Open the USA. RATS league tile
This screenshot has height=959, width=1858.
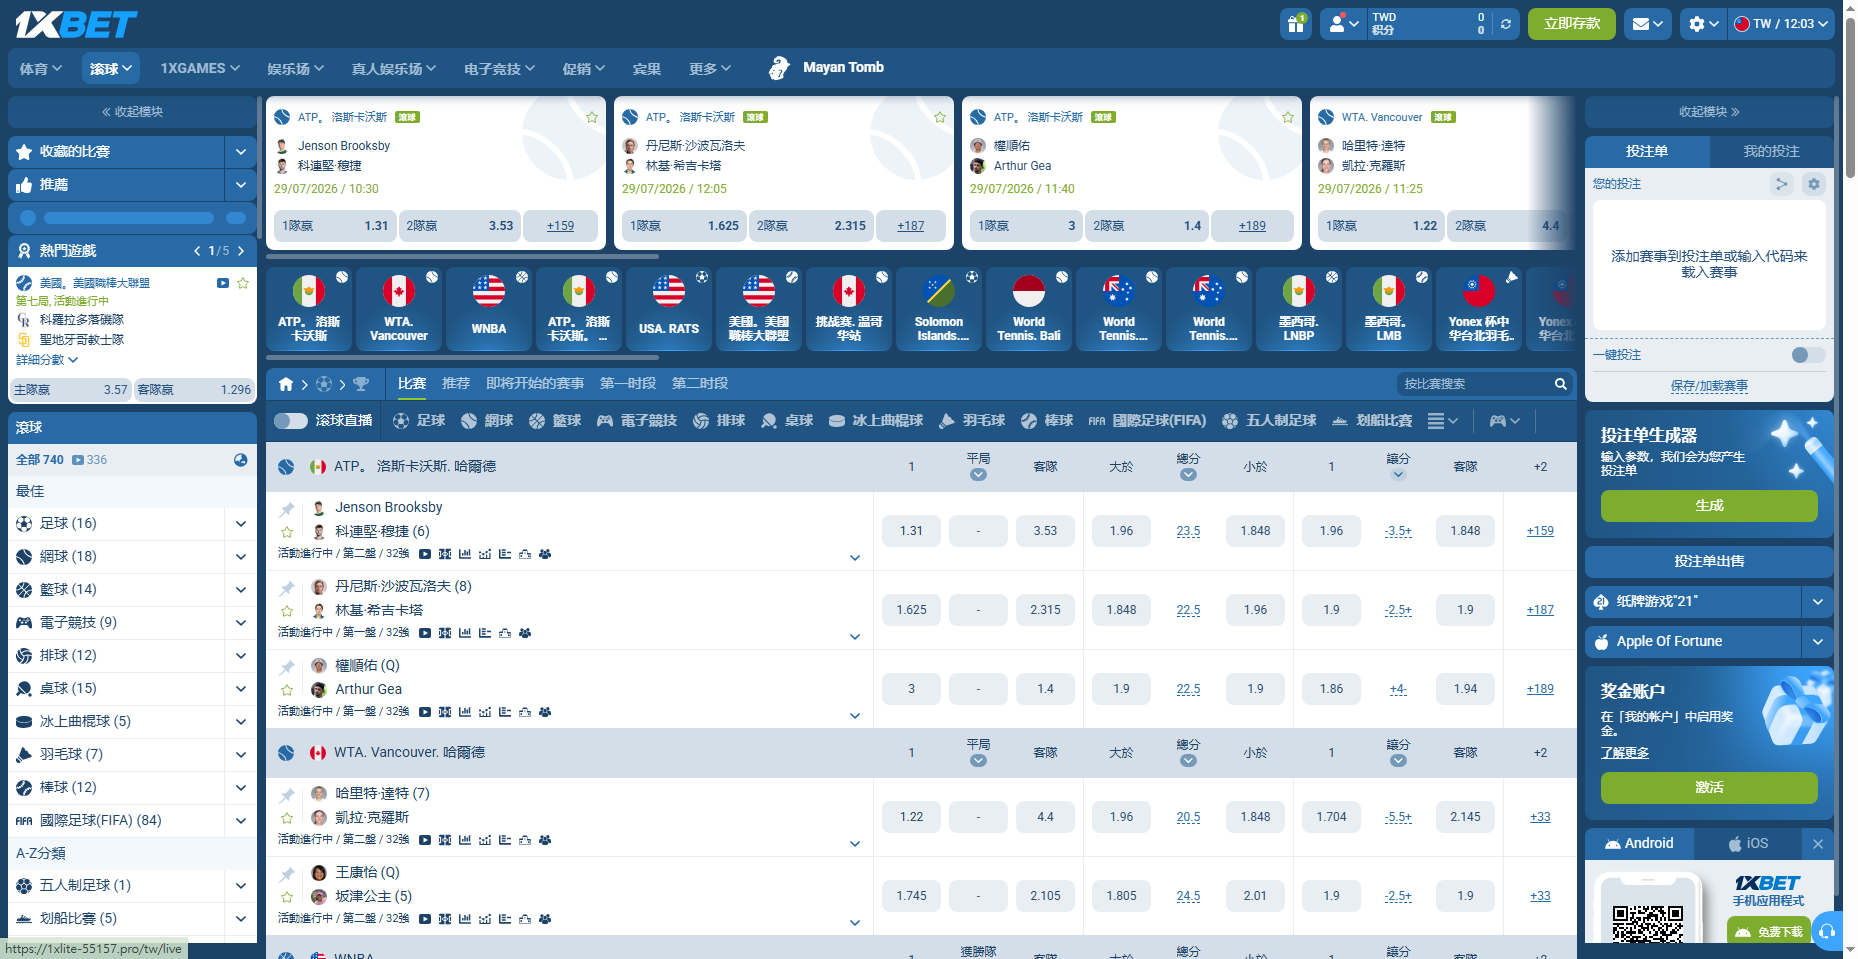pyautogui.click(x=669, y=309)
